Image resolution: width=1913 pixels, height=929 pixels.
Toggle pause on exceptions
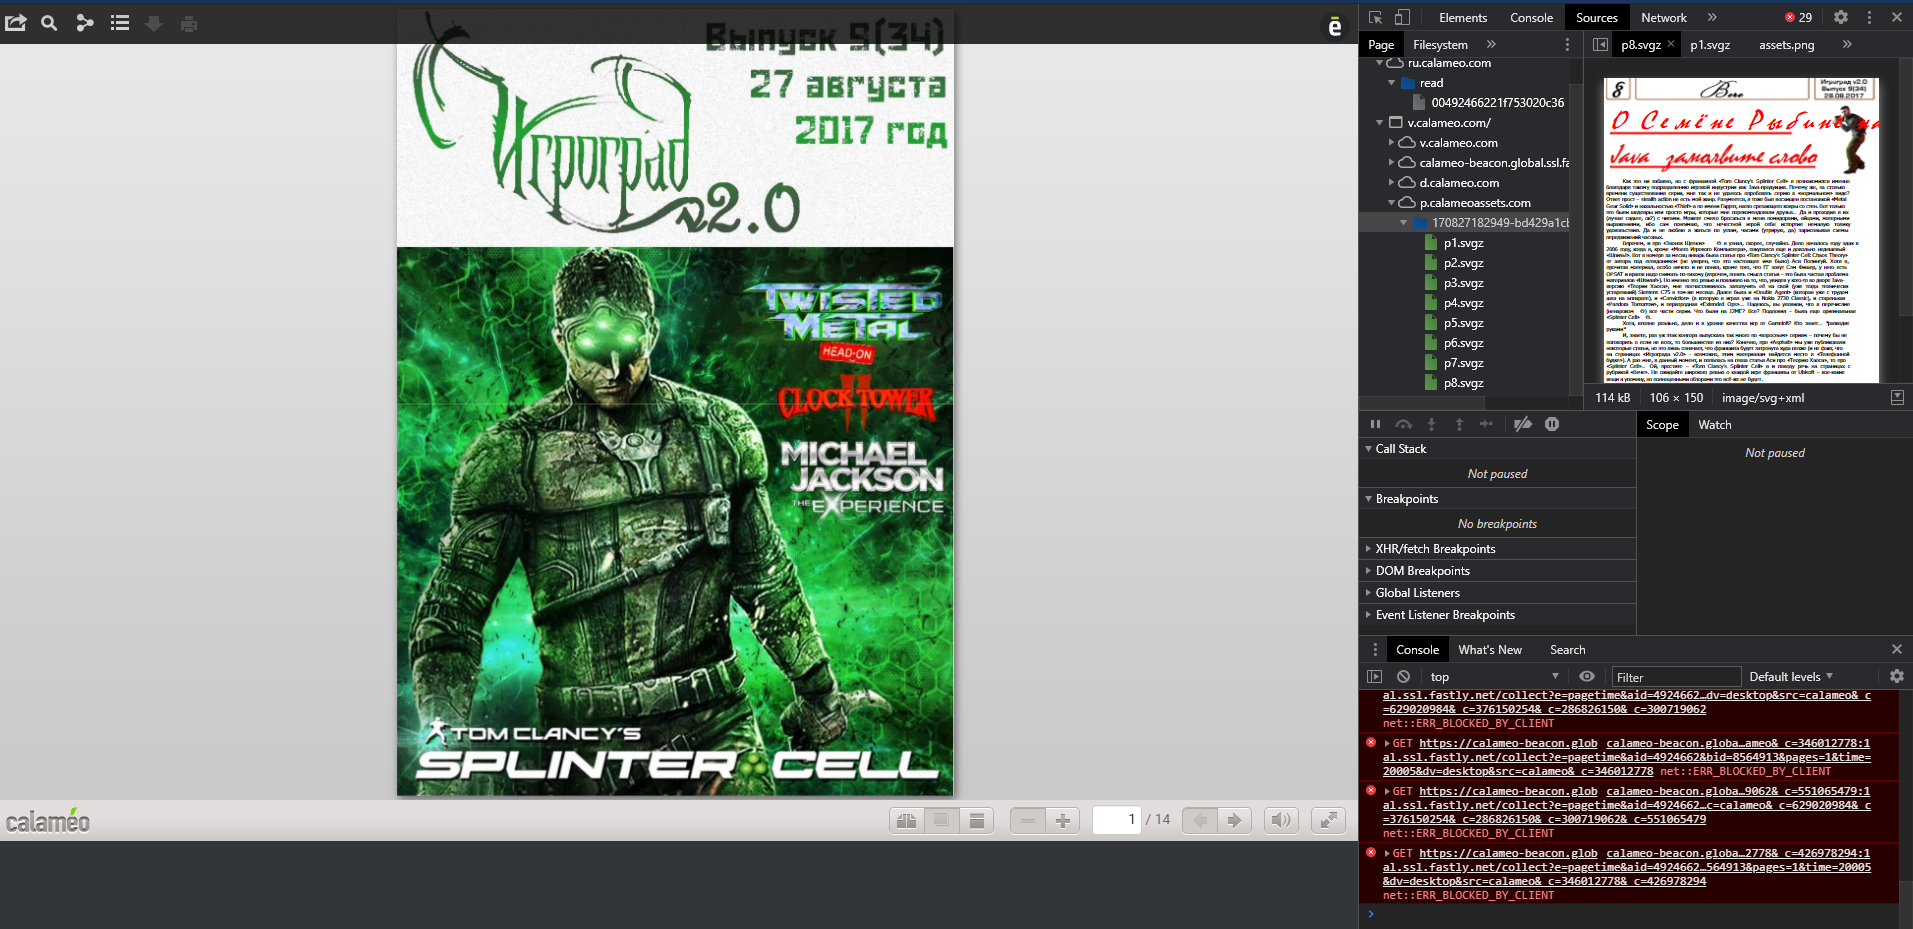(1552, 424)
